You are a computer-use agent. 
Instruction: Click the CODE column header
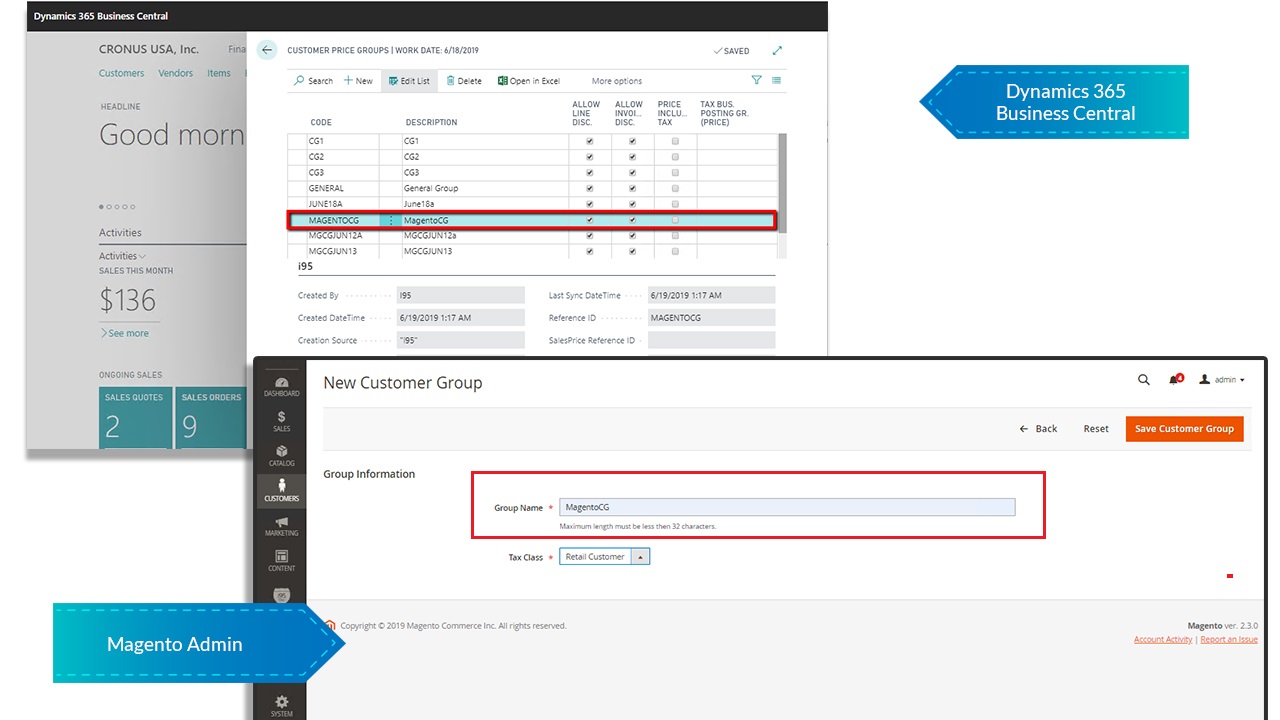(321, 123)
